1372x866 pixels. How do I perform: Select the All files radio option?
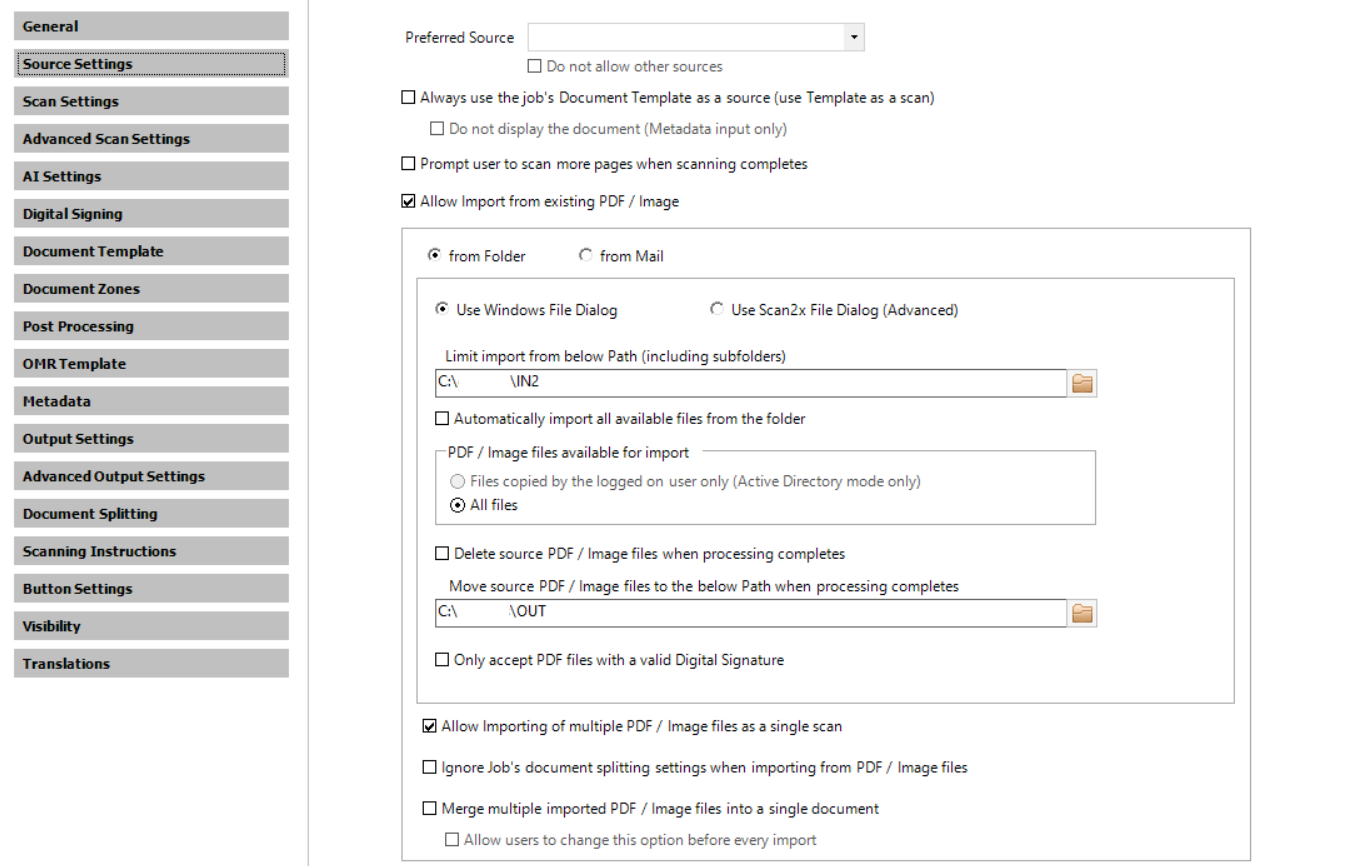457,506
